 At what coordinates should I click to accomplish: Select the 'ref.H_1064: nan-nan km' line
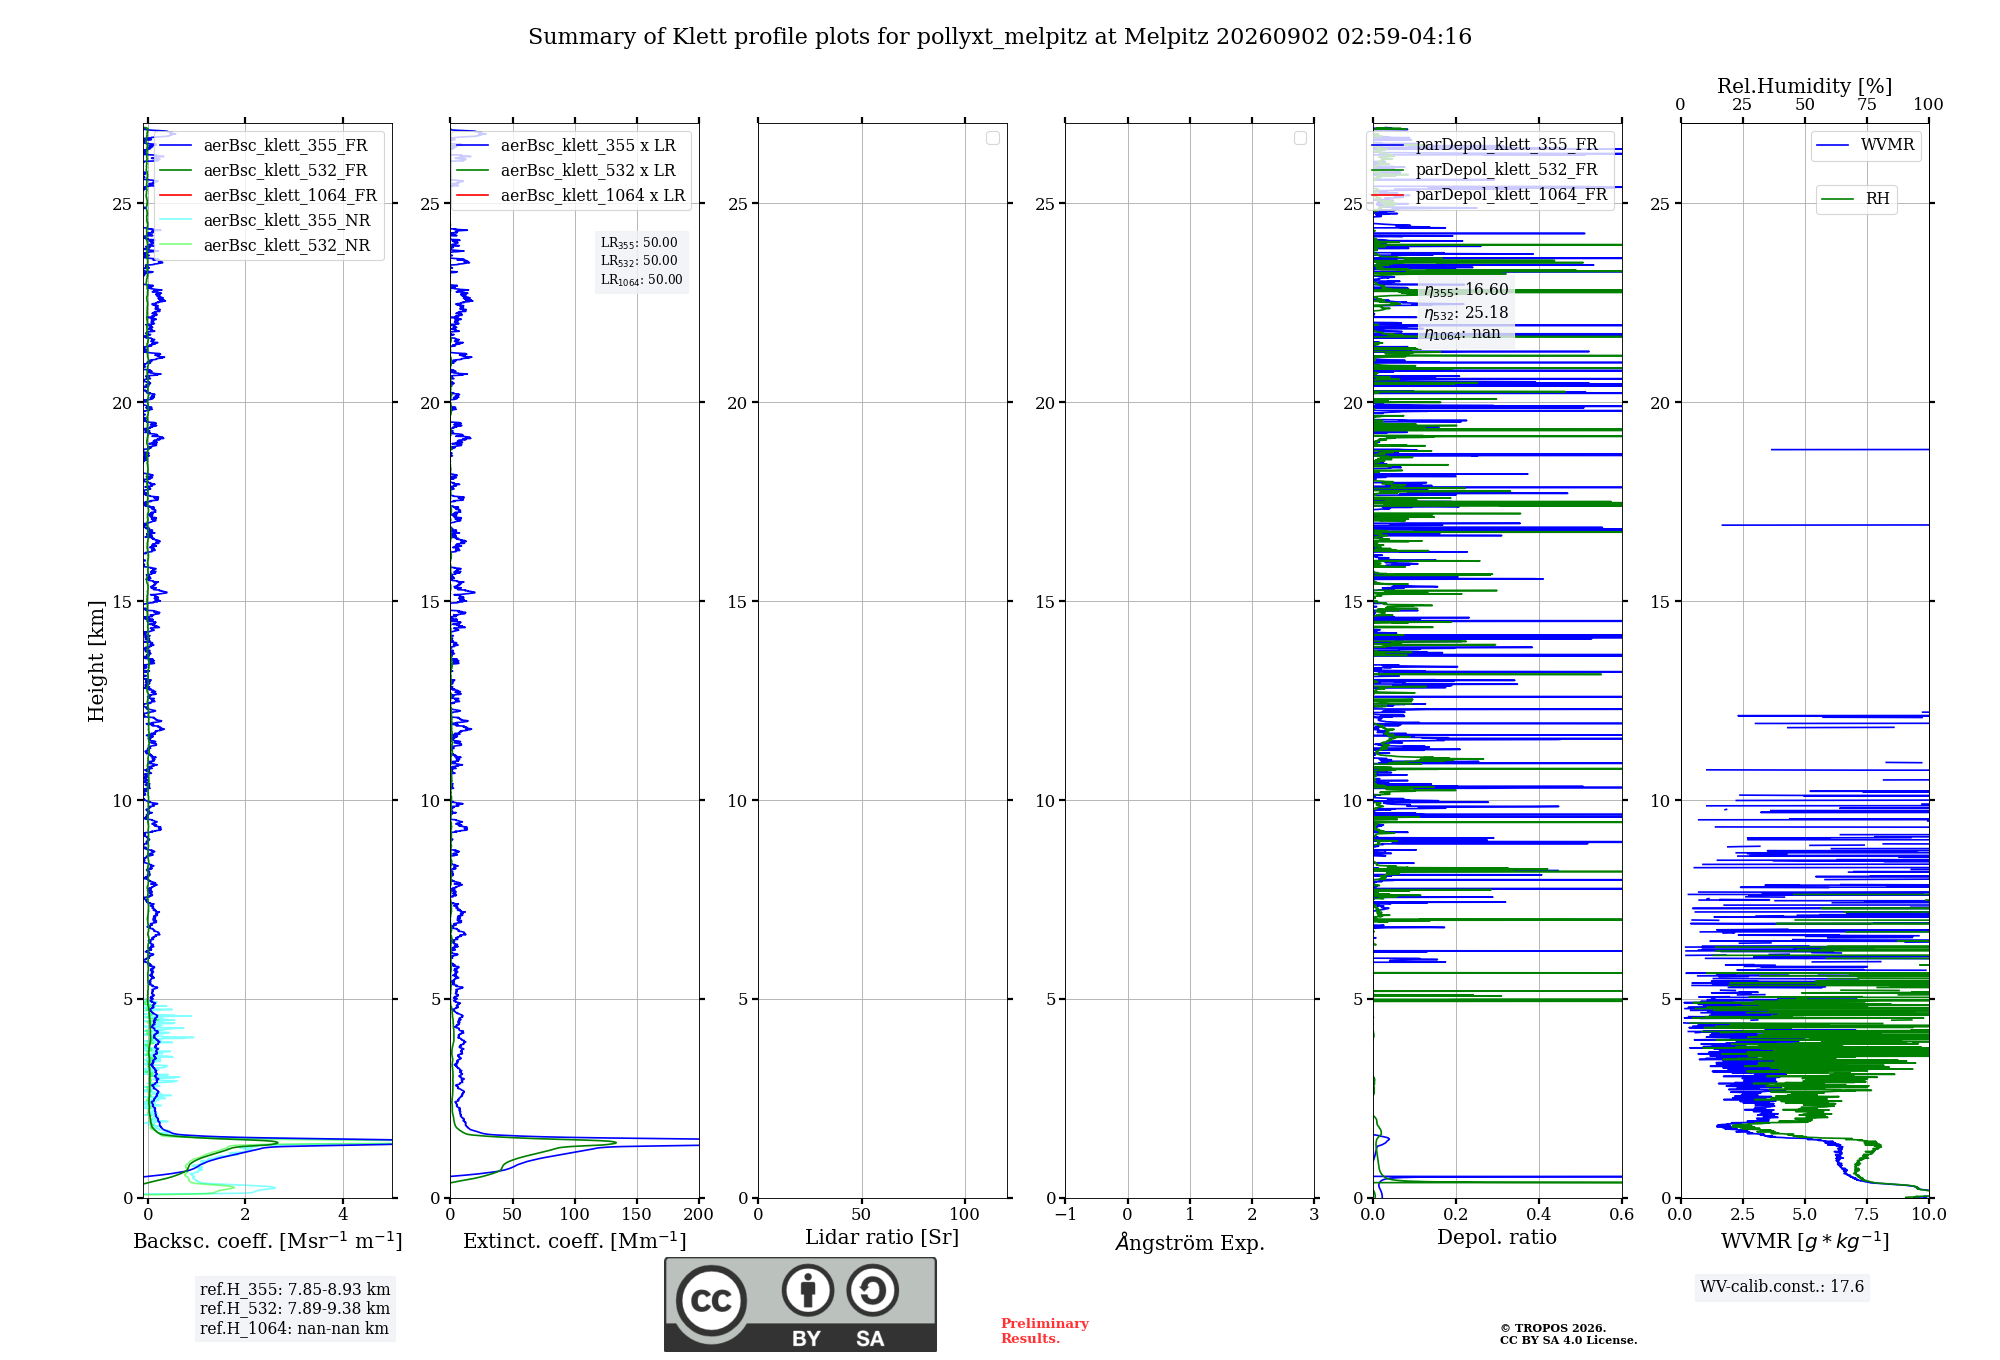point(294,1329)
